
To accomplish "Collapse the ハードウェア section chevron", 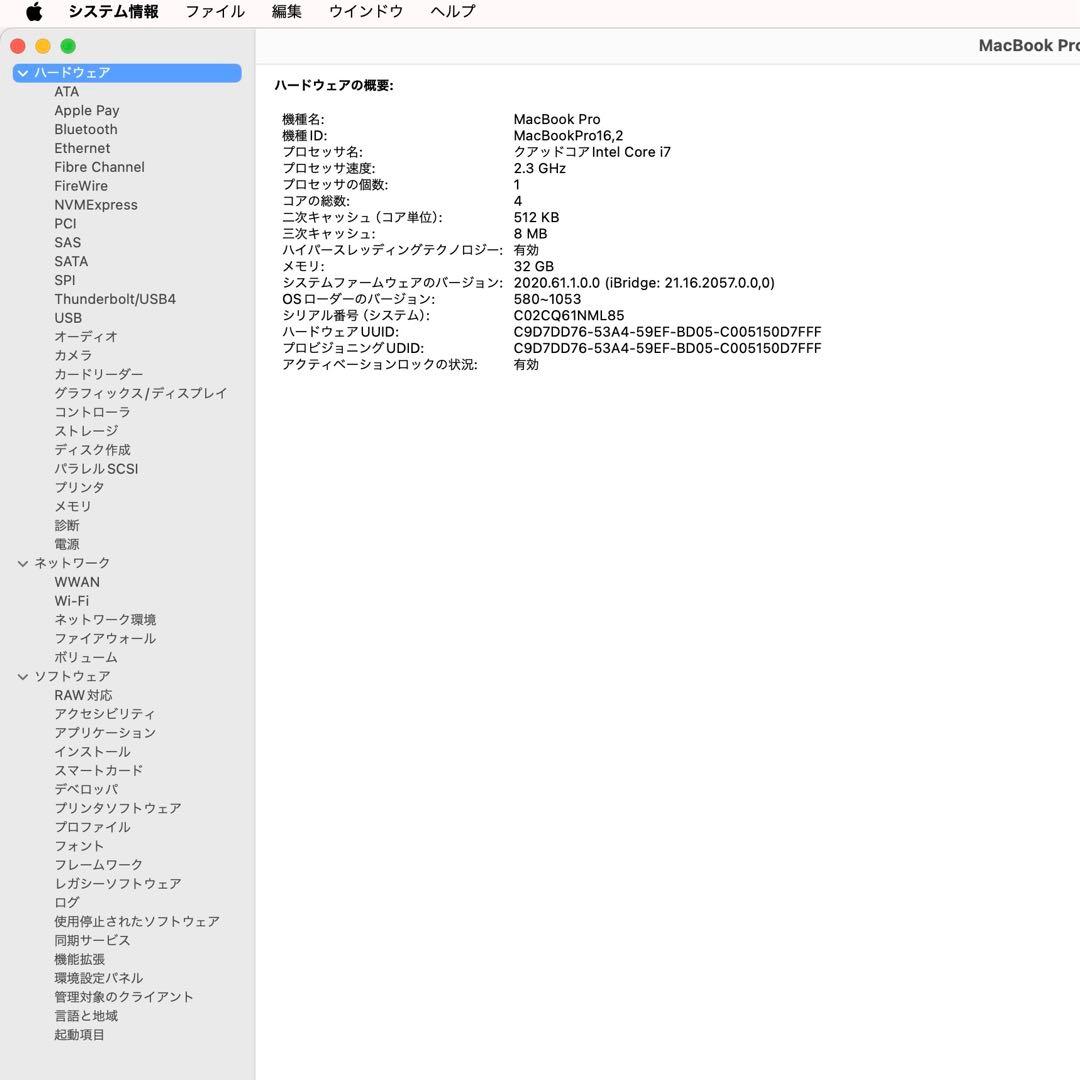I will point(23,73).
